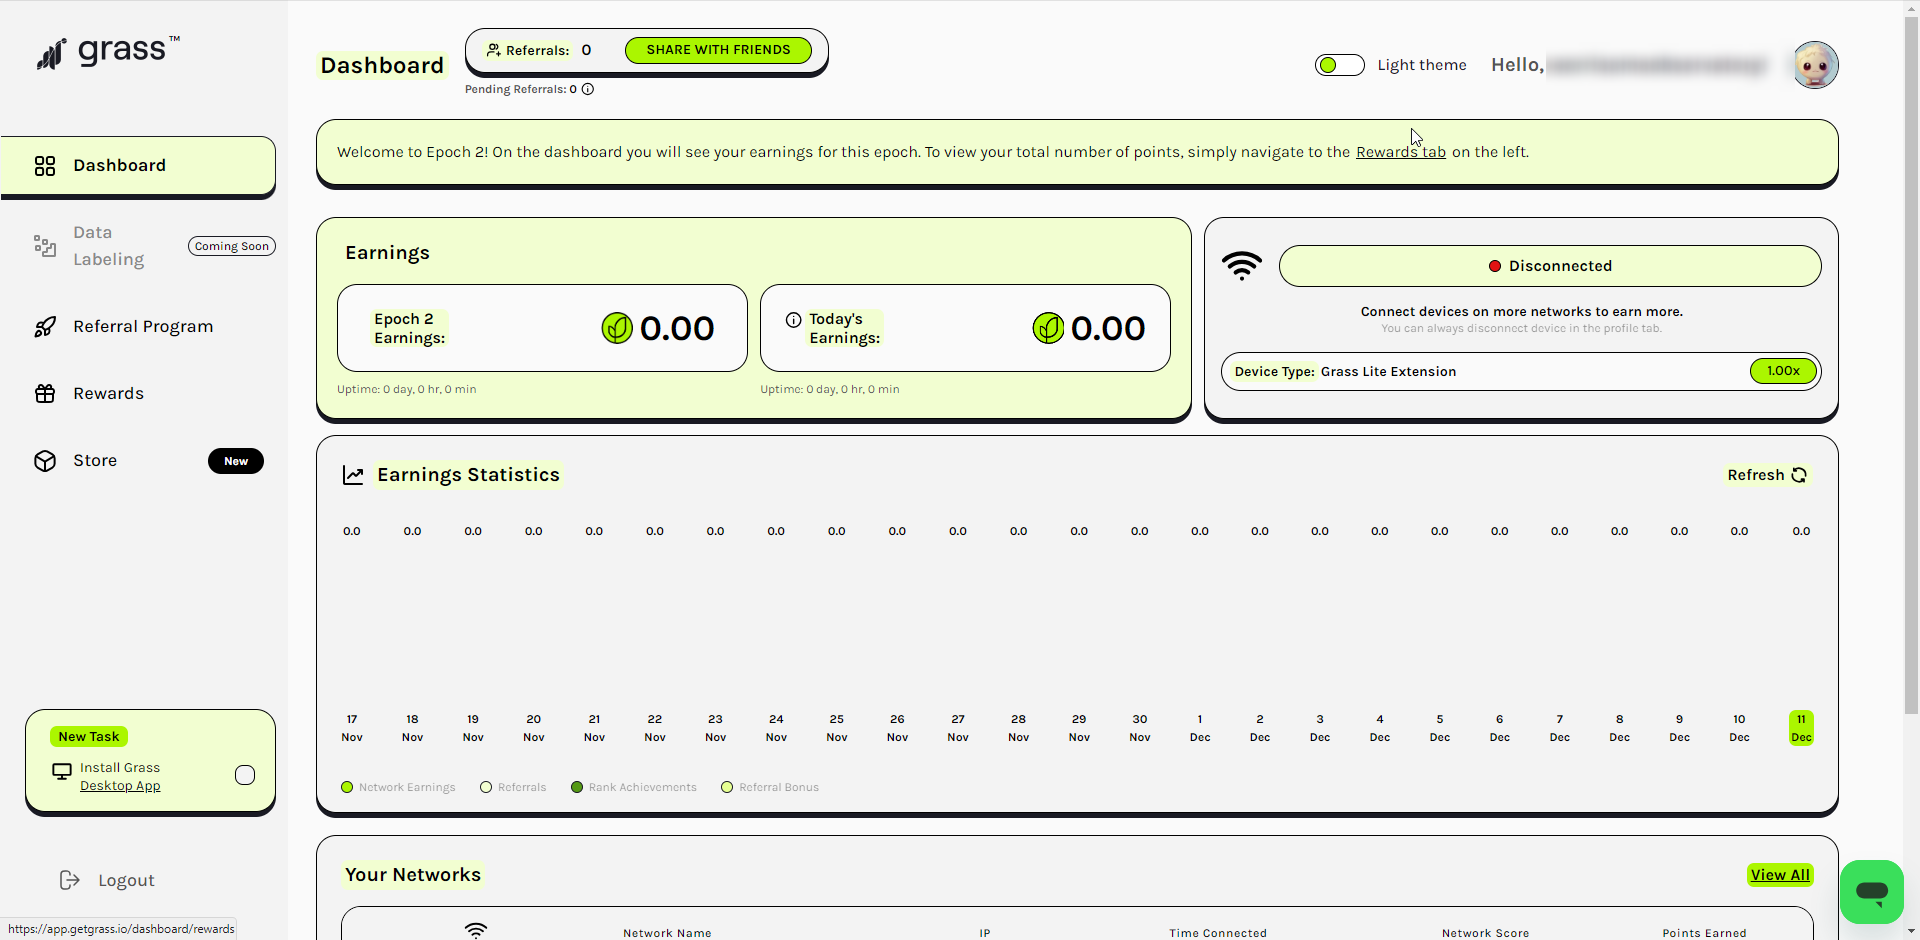Toggle the Light theme switch
The image size is (1920, 940).
[1339, 65]
